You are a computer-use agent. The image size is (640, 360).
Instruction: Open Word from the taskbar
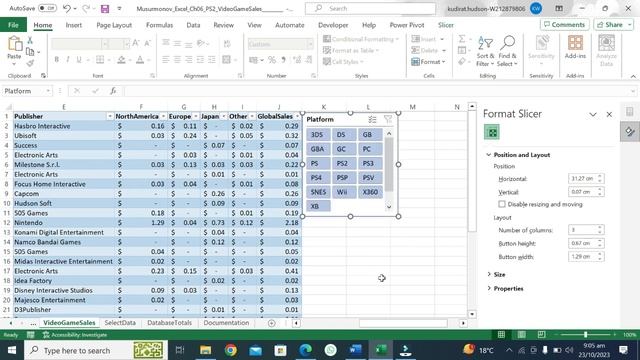pos(356,350)
